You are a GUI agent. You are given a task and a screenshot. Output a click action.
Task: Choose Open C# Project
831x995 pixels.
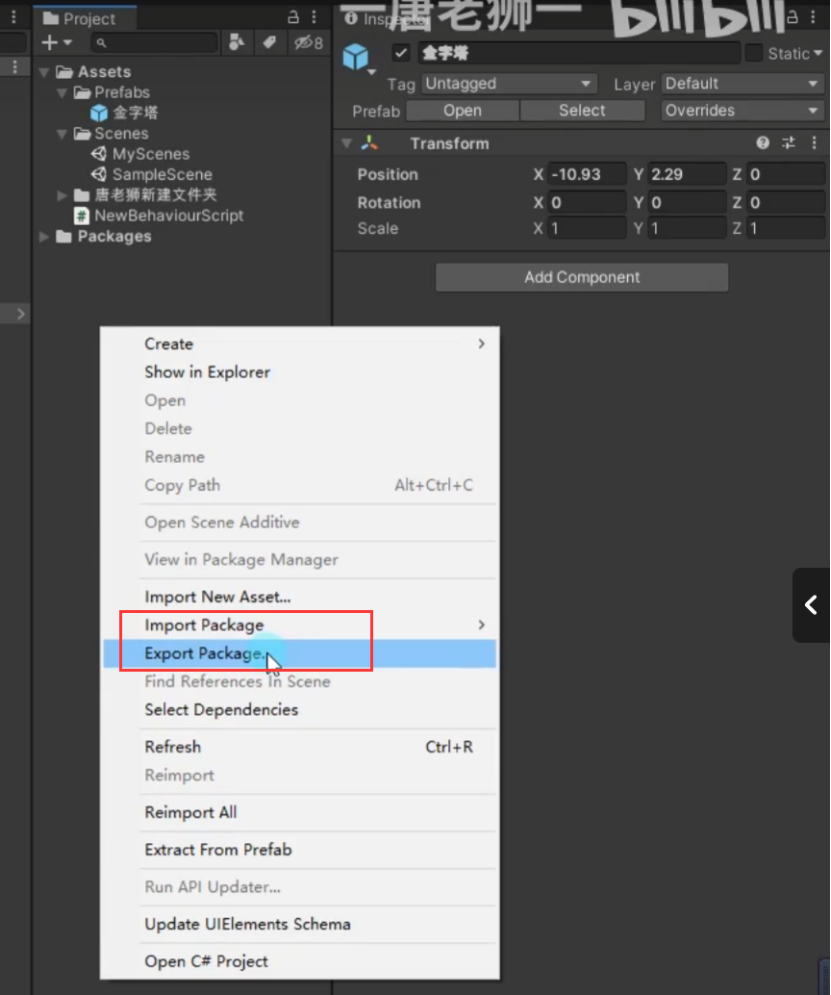coord(299,961)
